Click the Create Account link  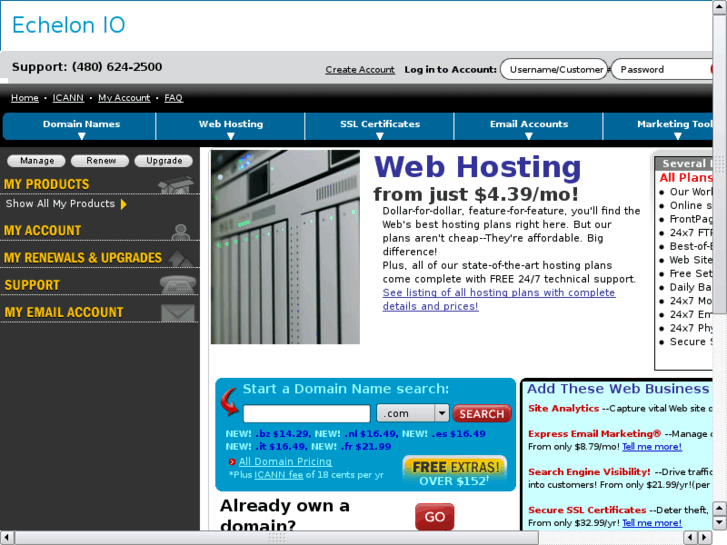[x=360, y=70]
